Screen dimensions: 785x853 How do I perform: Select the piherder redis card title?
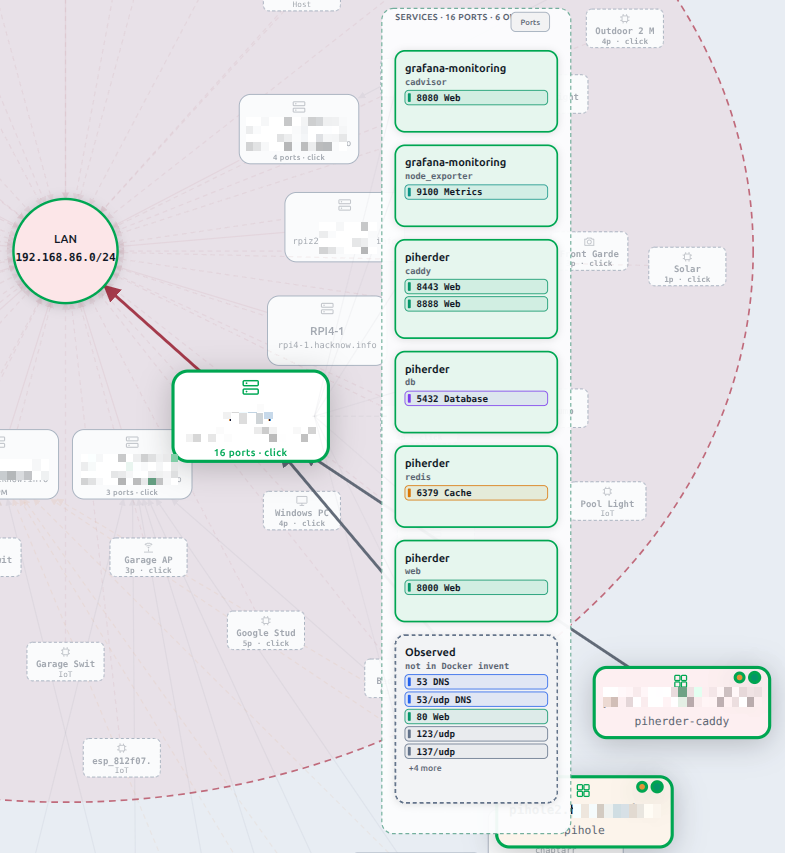[427, 463]
